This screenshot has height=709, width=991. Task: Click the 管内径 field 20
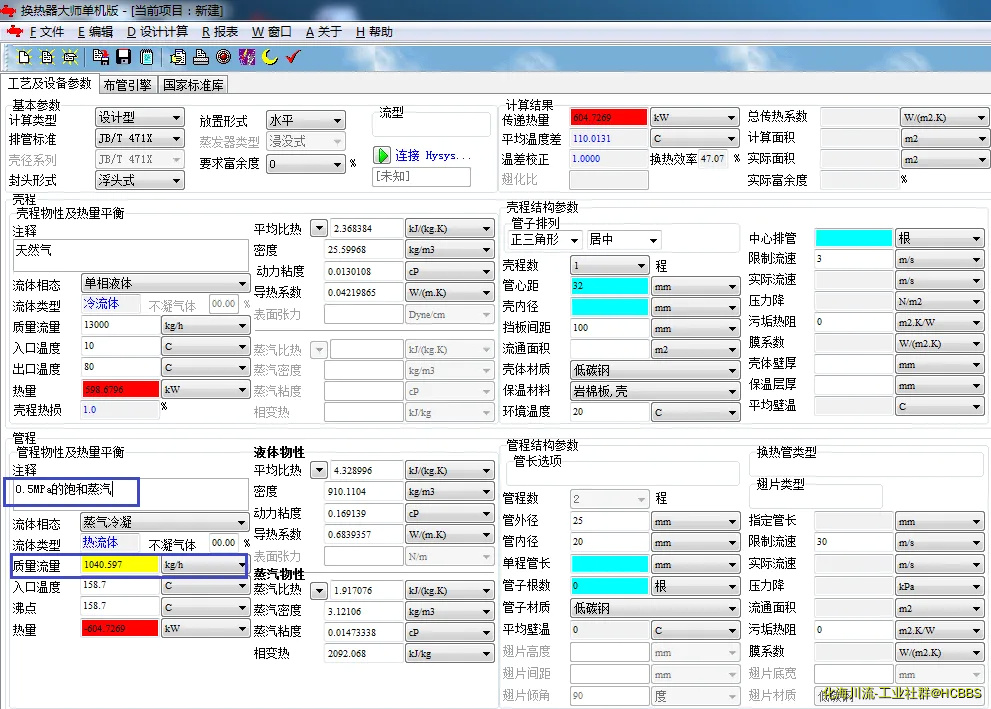pos(610,542)
